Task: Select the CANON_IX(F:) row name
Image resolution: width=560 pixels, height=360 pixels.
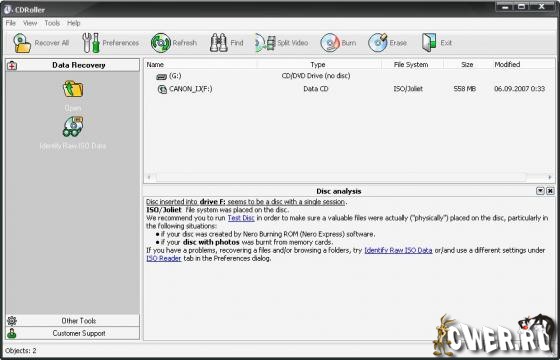Action: click(x=190, y=89)
